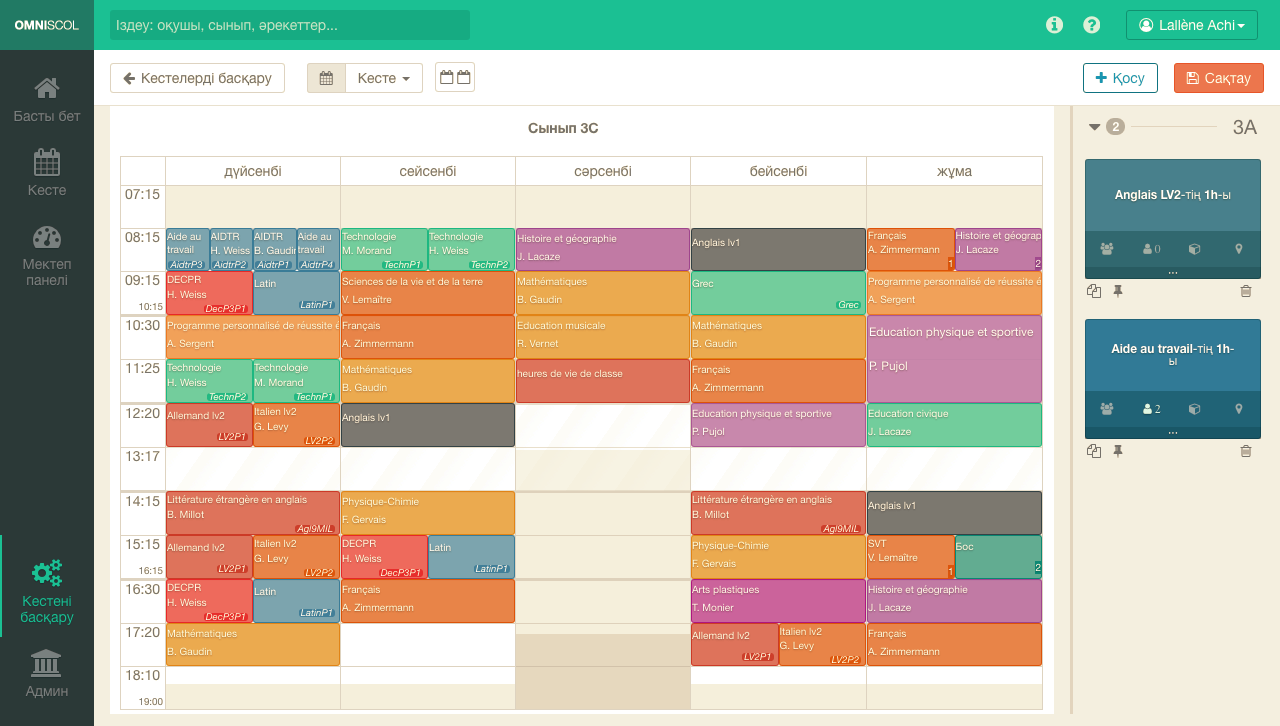Open the info icon in top bar
This screenshot has width=1280, height=726.
pyautogui.click(x=1054, y=25)
